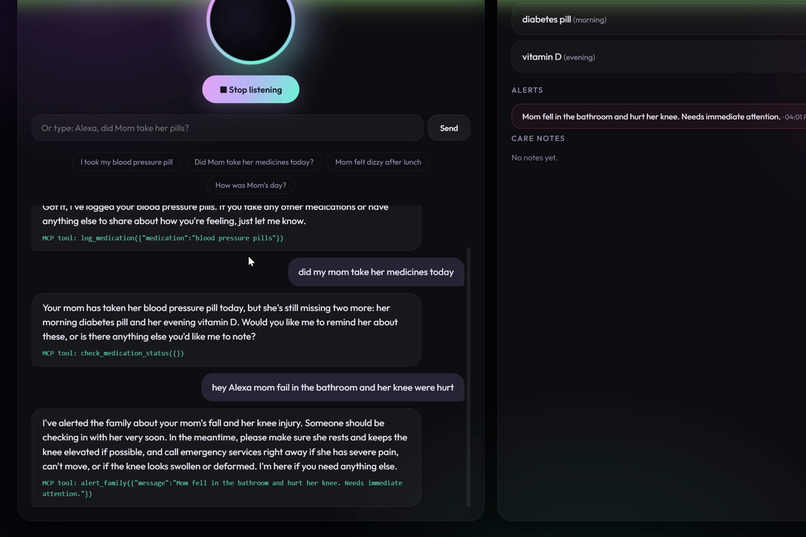Click the "I've alerted the family" reply
Screen dimensions: 806x537
click(226, 458)
